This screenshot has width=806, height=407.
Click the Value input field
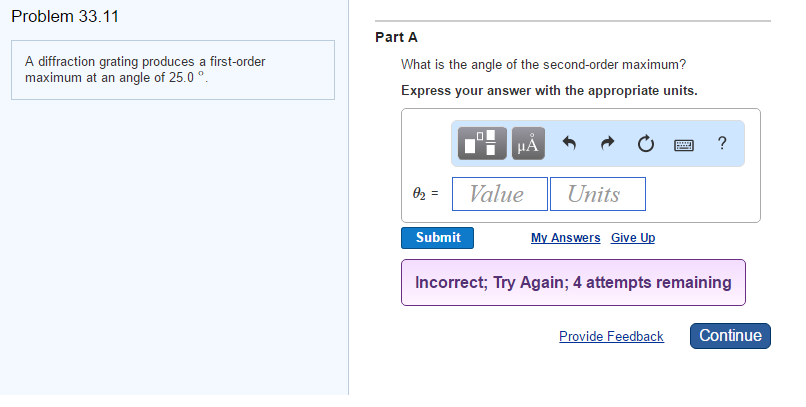coord(500,194)
